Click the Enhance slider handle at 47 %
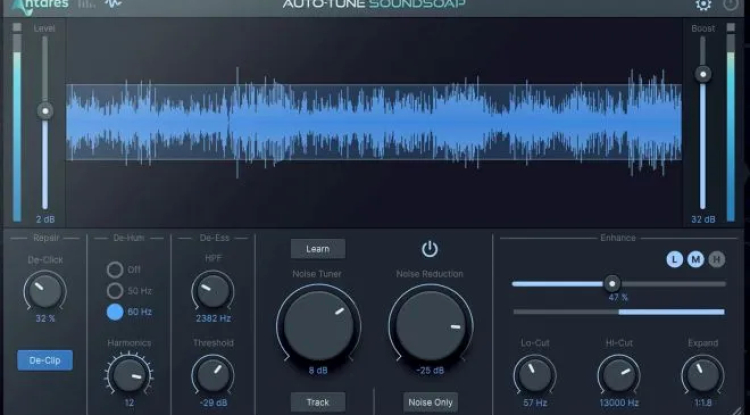 point(612,284)
